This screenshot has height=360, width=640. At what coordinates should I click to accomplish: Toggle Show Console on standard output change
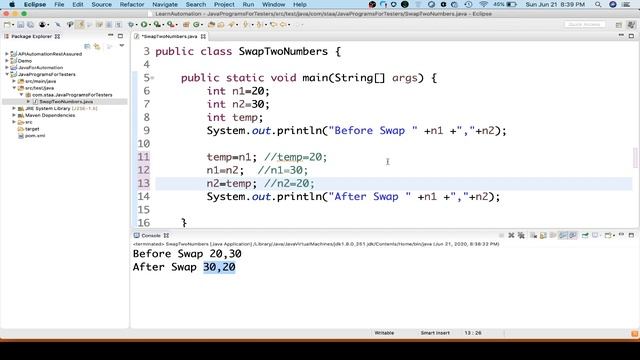563,236
